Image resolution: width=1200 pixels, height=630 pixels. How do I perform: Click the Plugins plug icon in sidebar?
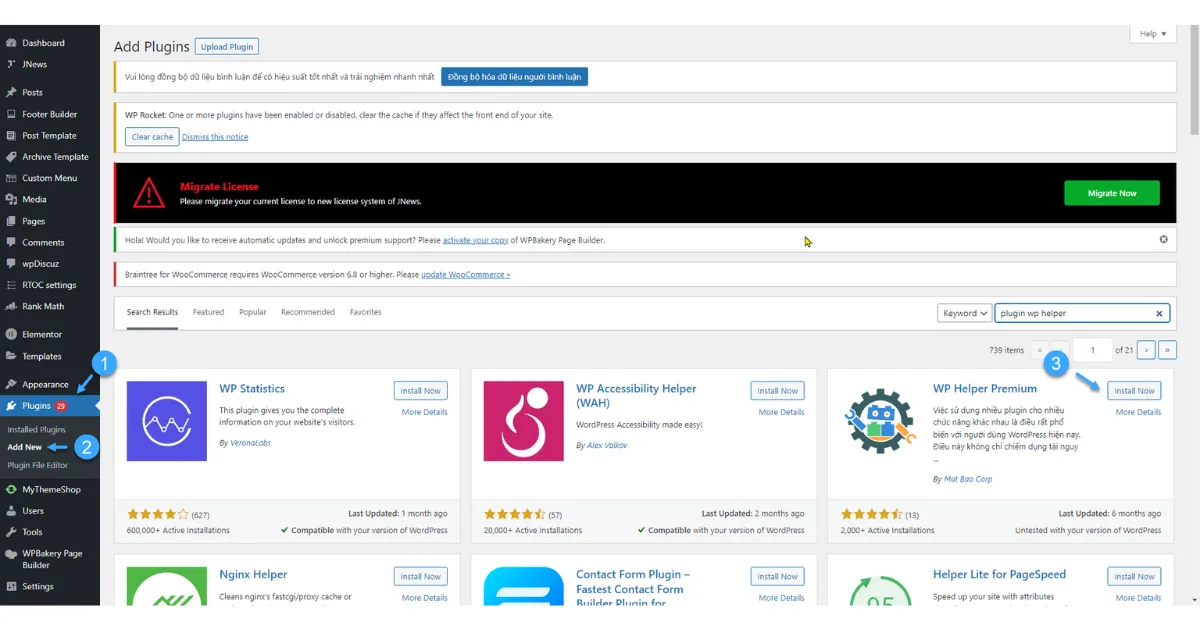coord(11,406)
